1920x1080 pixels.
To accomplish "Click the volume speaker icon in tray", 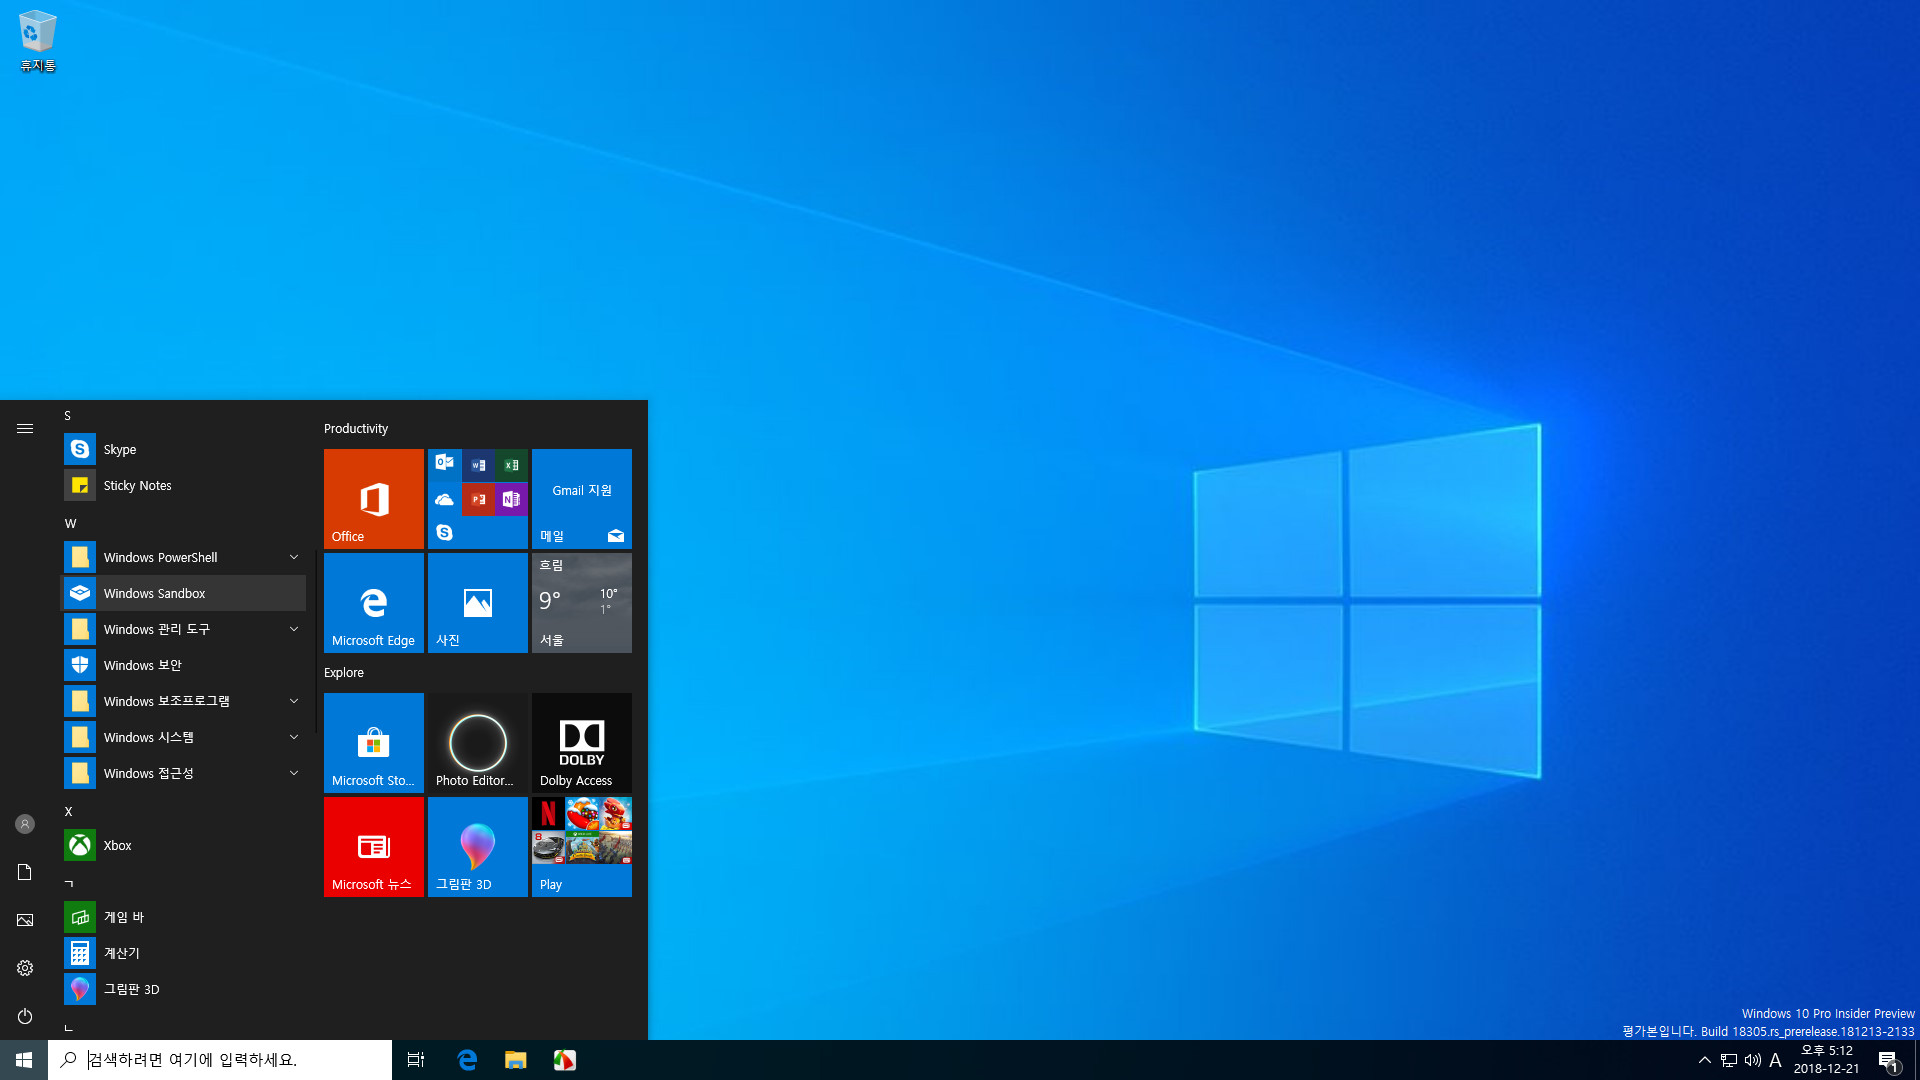I will (1753, 1060).
